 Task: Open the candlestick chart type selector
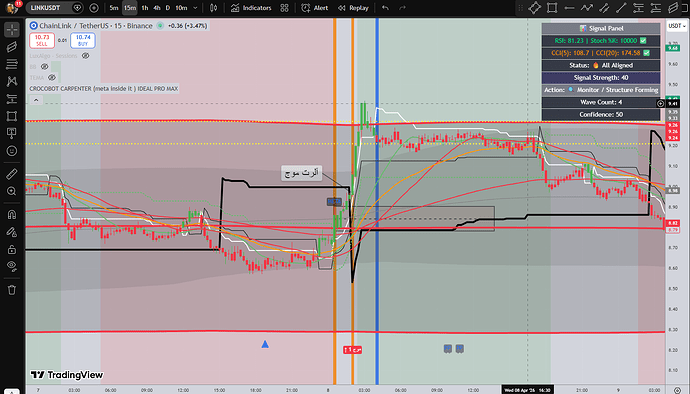point(213,8)
